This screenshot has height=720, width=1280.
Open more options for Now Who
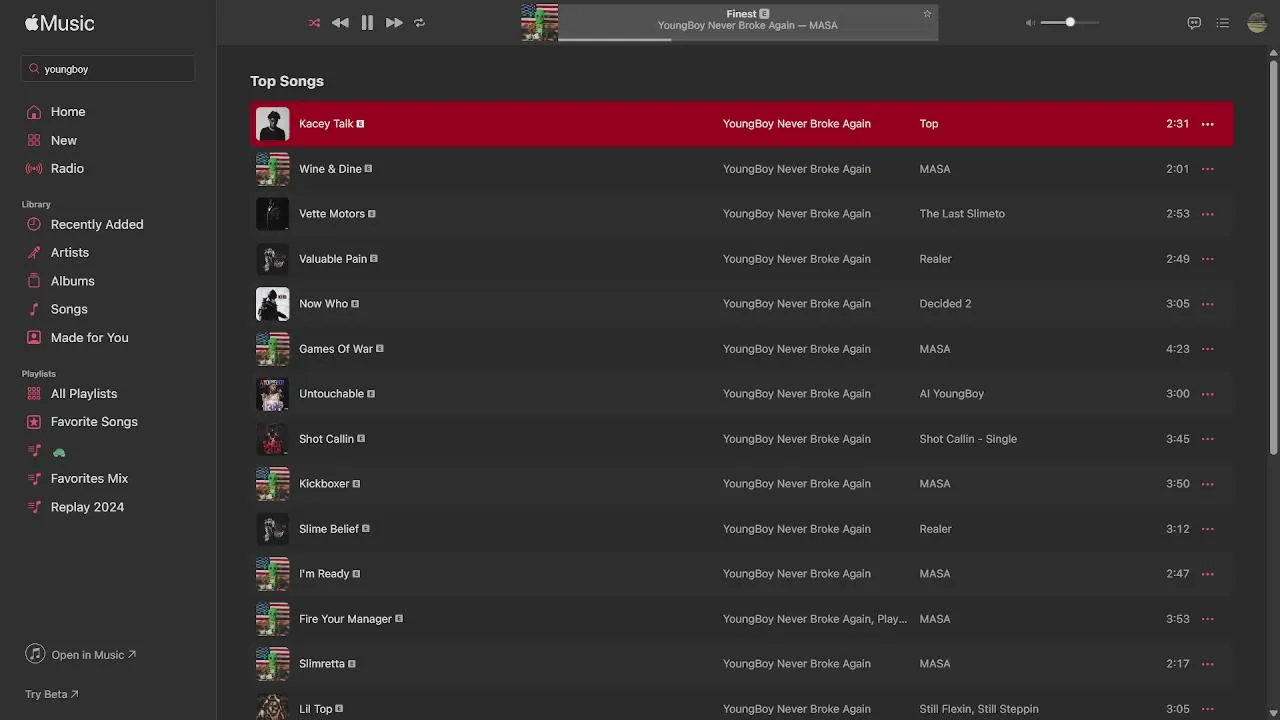(x=1207, y=304)
